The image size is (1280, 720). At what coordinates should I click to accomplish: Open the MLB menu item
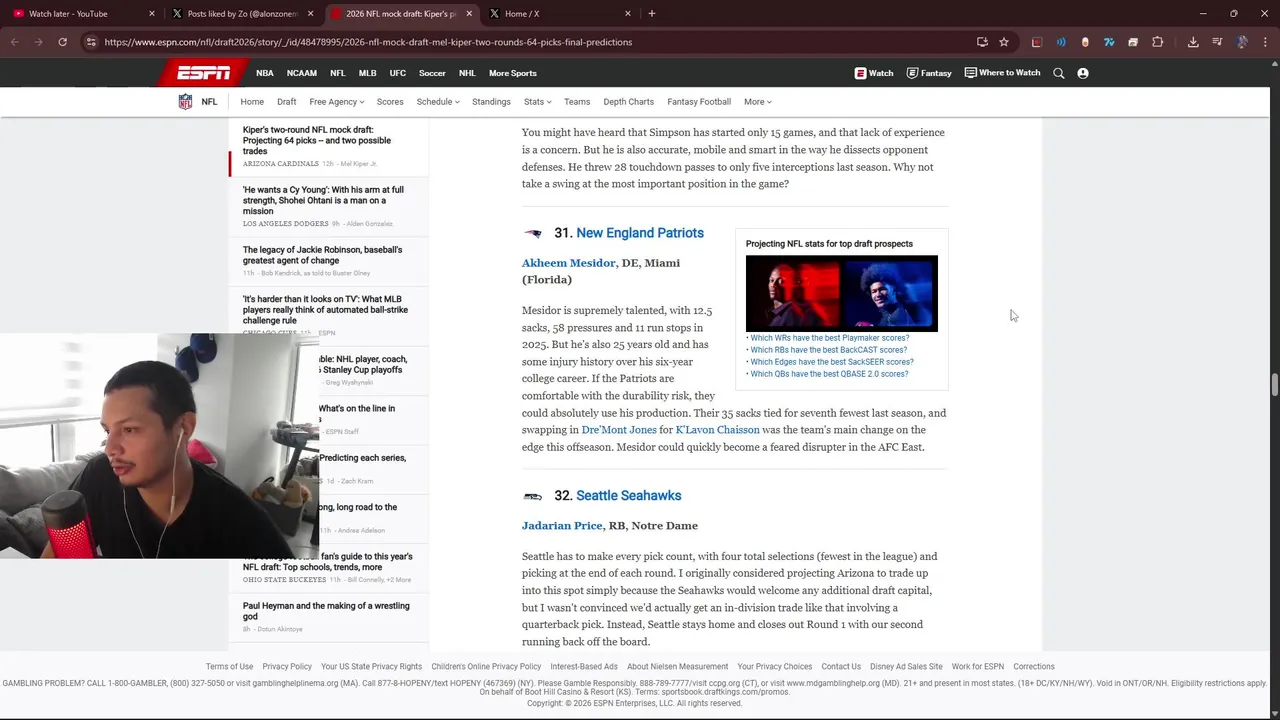pyautogui.click(x=368, y=73)
